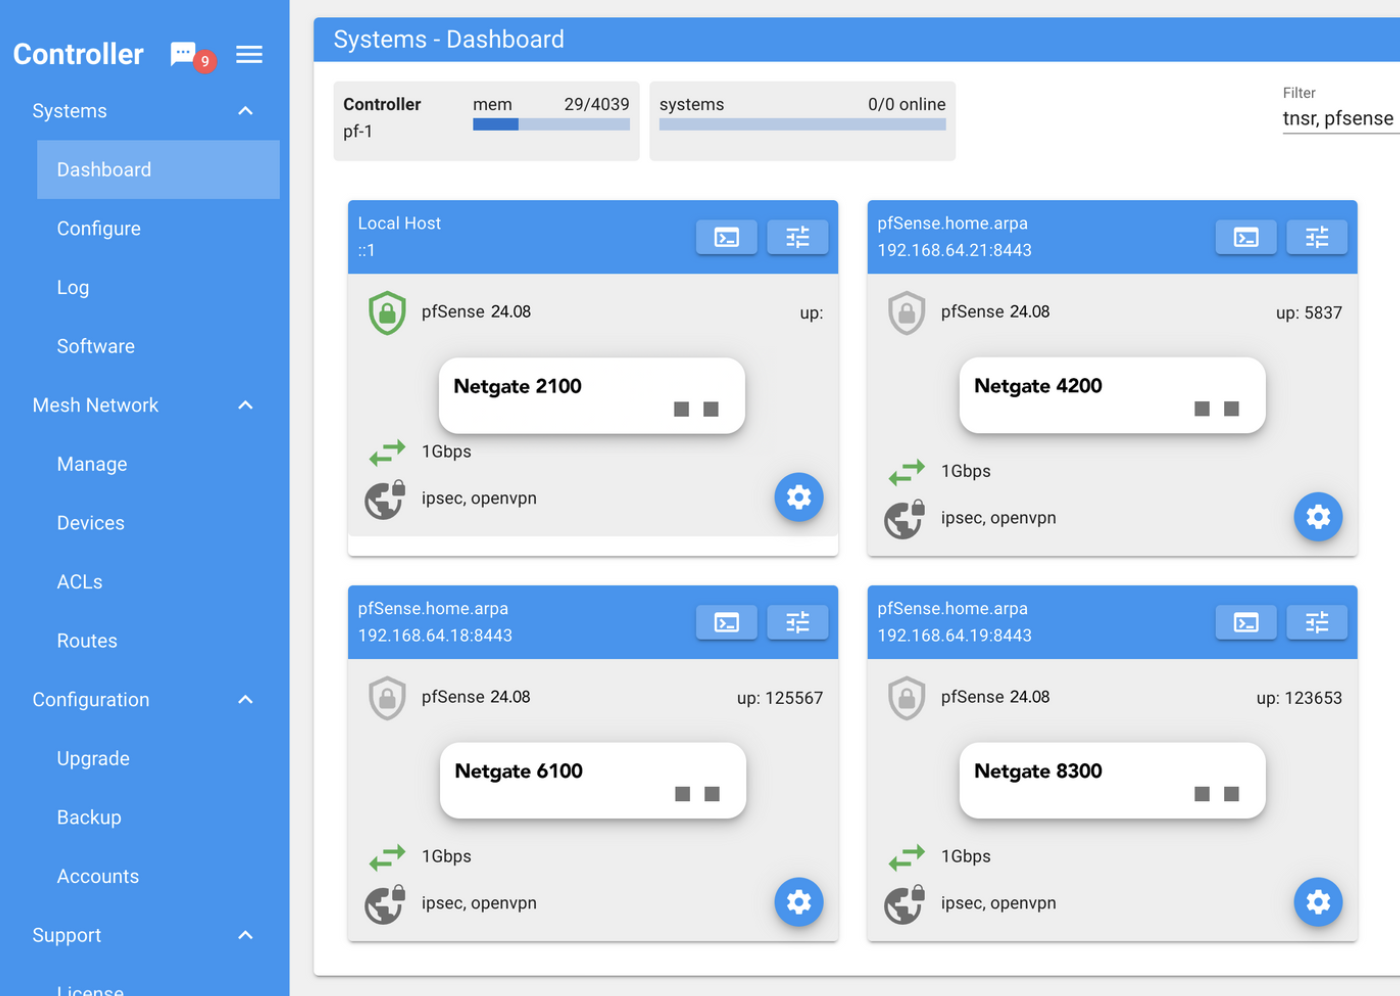The width and height of the screenshot is (1400, 996).
Task: Click the gear button on Netgate 4200 card
Action: 1318,517
